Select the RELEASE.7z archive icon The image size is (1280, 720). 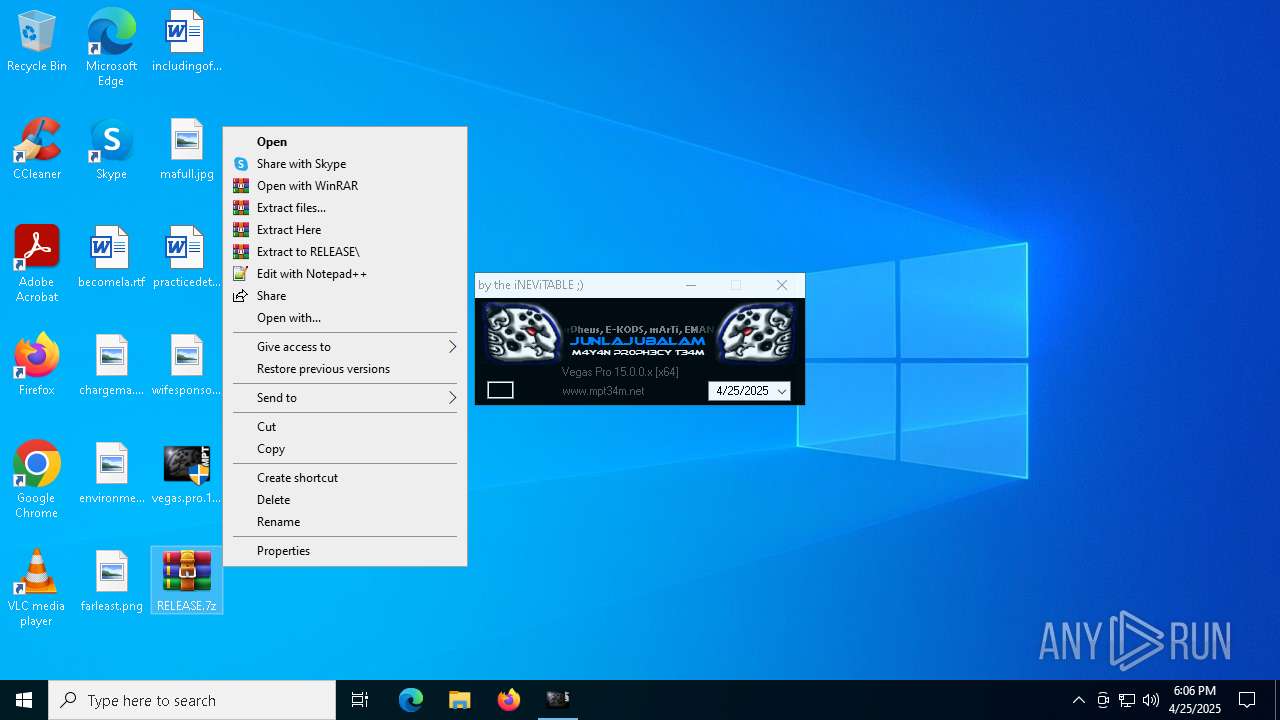pos(186,581)
